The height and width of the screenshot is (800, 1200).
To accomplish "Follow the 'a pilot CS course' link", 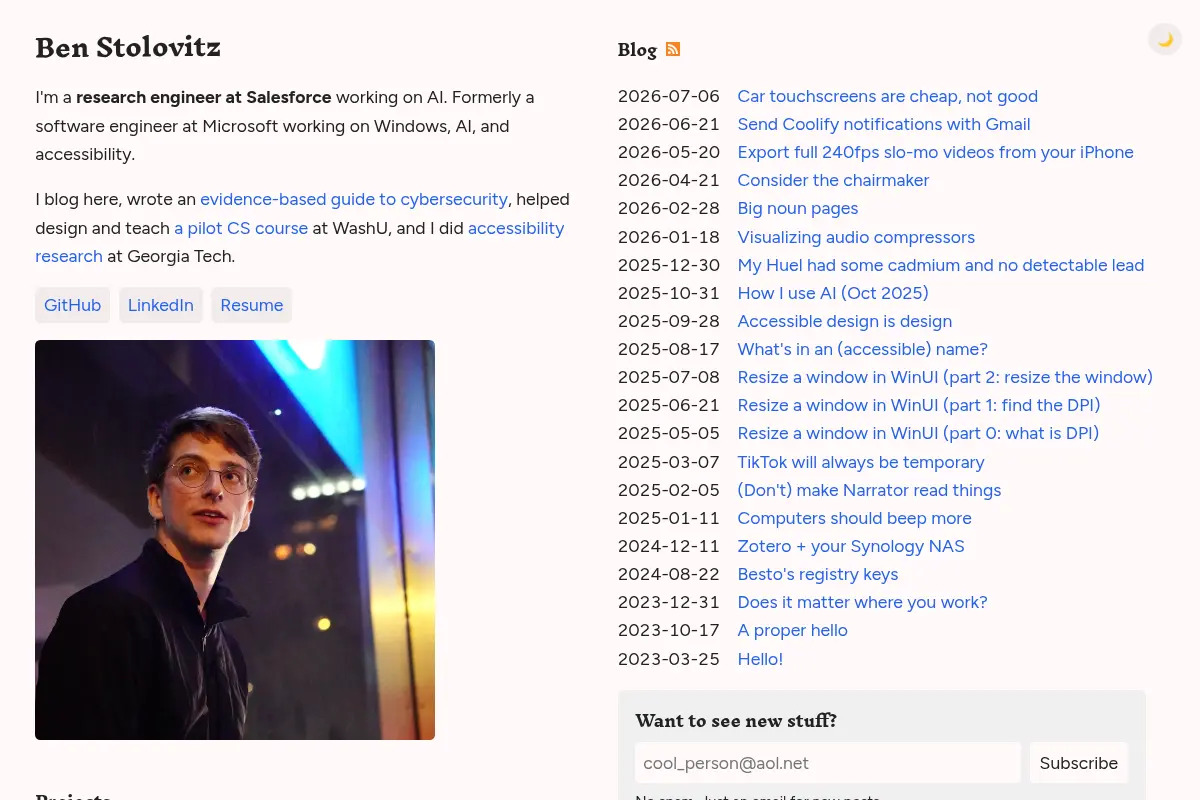I will pyautogui.click(x=241, y=228).
